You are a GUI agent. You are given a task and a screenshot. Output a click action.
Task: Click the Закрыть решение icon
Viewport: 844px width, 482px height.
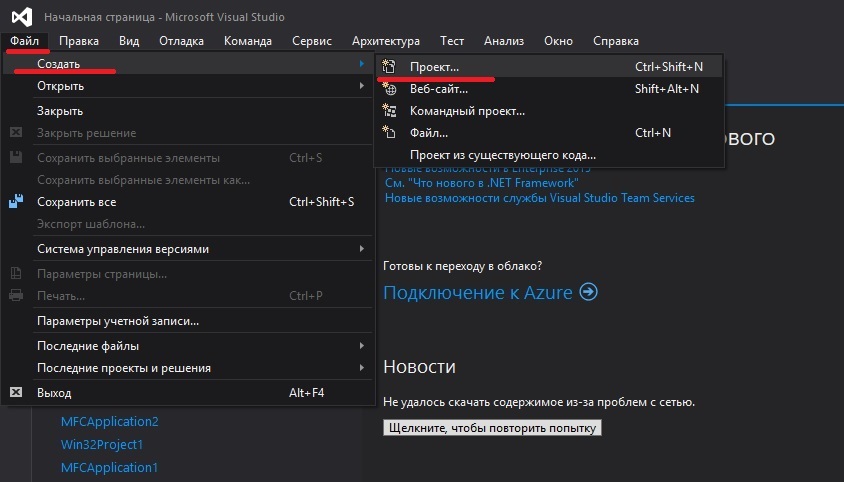(16, 132)
